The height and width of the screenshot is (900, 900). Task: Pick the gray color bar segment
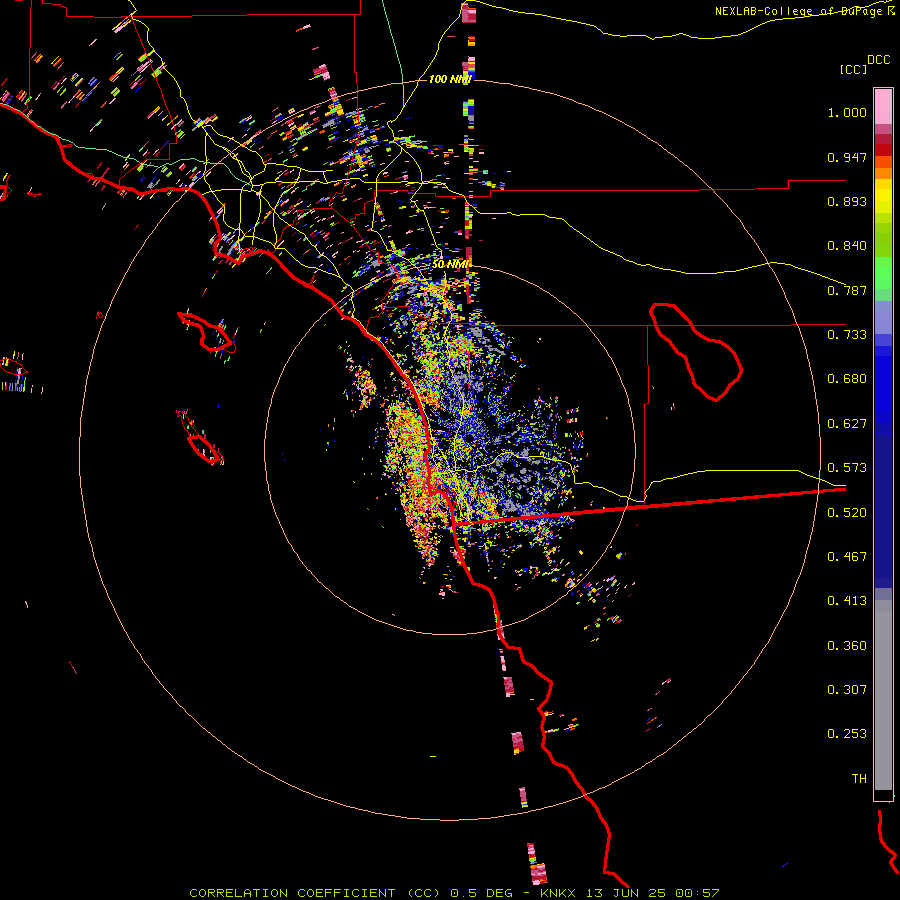(883, 695)
